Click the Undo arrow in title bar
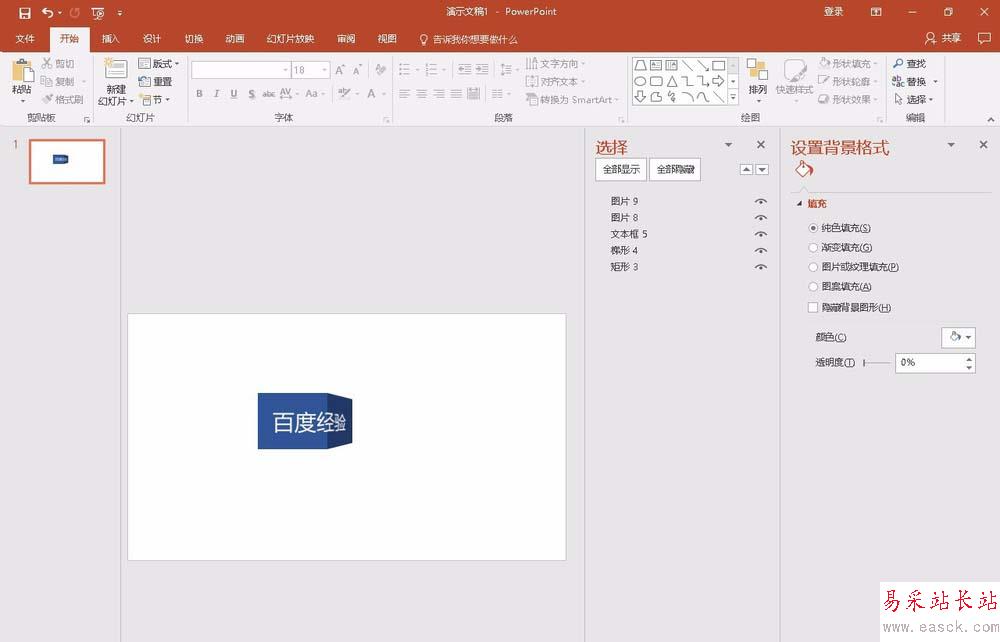Viewport: 1000px width, 642px height. [x=47, y=12]
